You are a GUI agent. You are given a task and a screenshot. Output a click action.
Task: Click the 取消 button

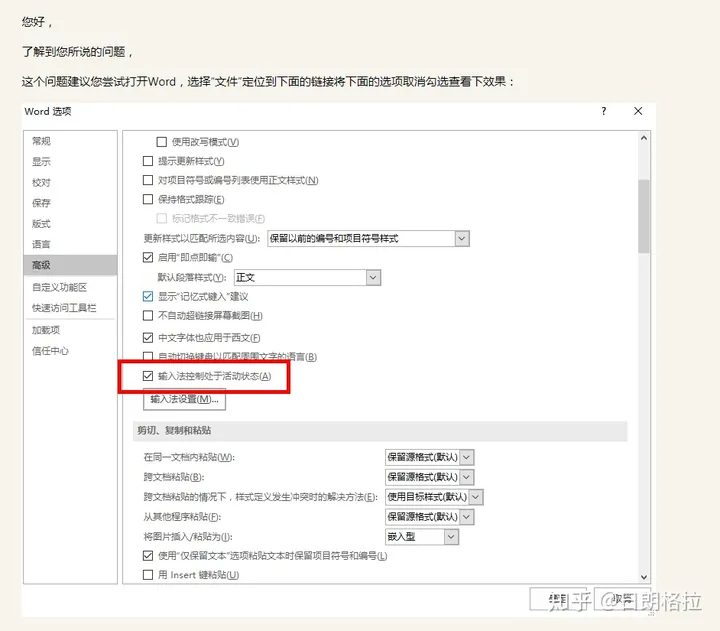[624, 599]
